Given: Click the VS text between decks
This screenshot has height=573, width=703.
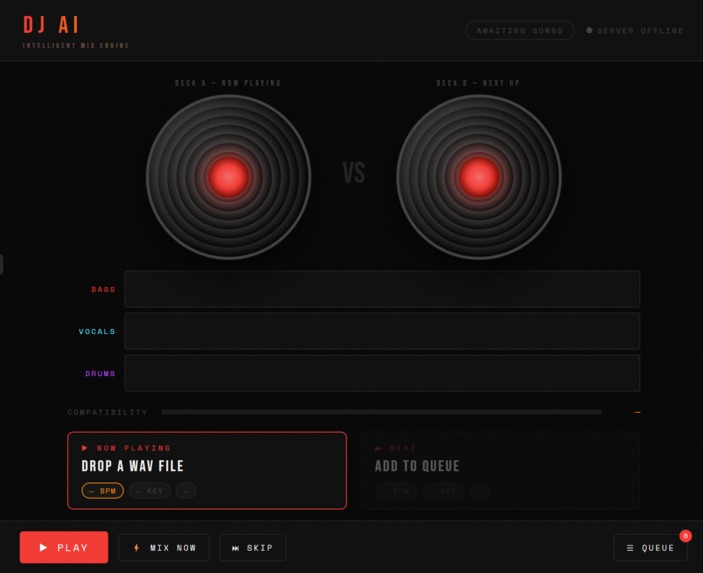Looking at the screenshot, I should [354, 173].
